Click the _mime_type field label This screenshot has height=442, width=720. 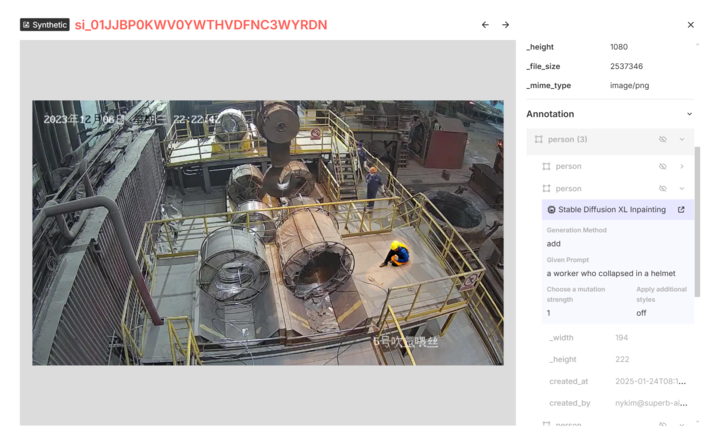(x=549, y=85)
